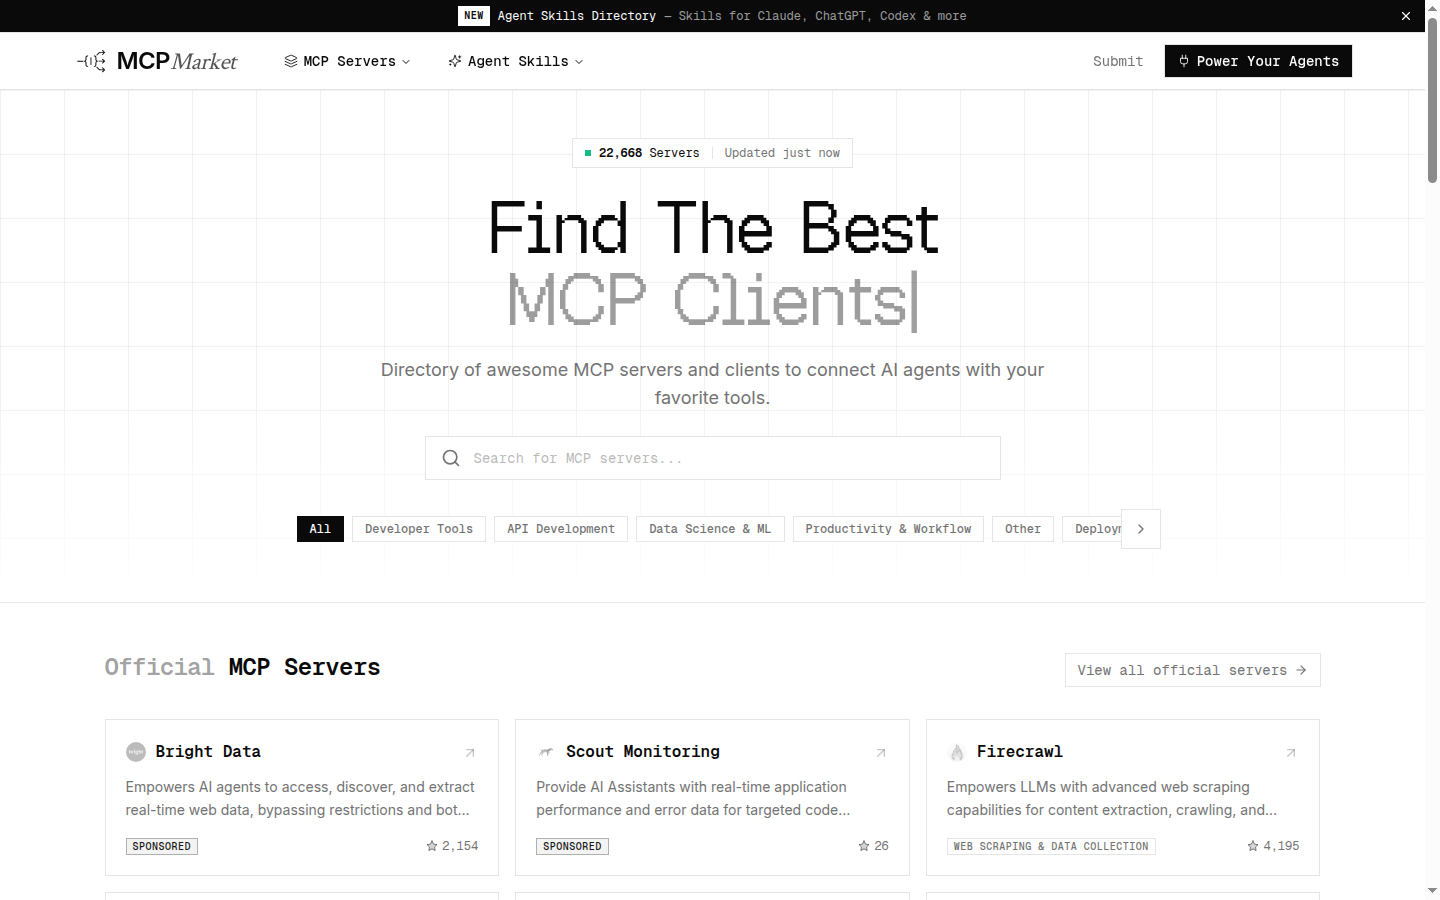
Task: Open View all official servers link
Action: coord(1191,670)
